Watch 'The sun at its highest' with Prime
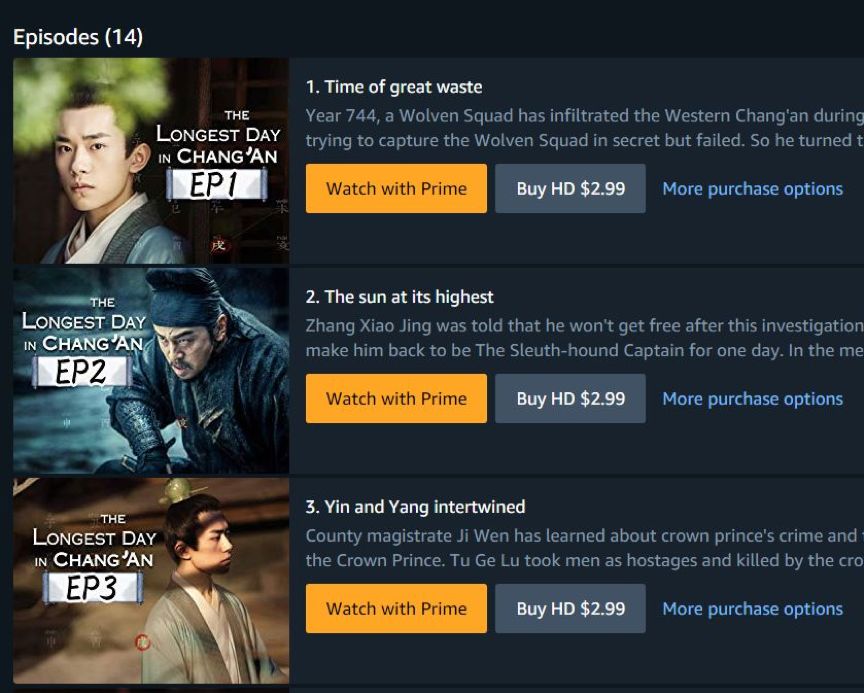Image resolution: width=864 pixels, height=693 pixels. [x=396, y=398]
